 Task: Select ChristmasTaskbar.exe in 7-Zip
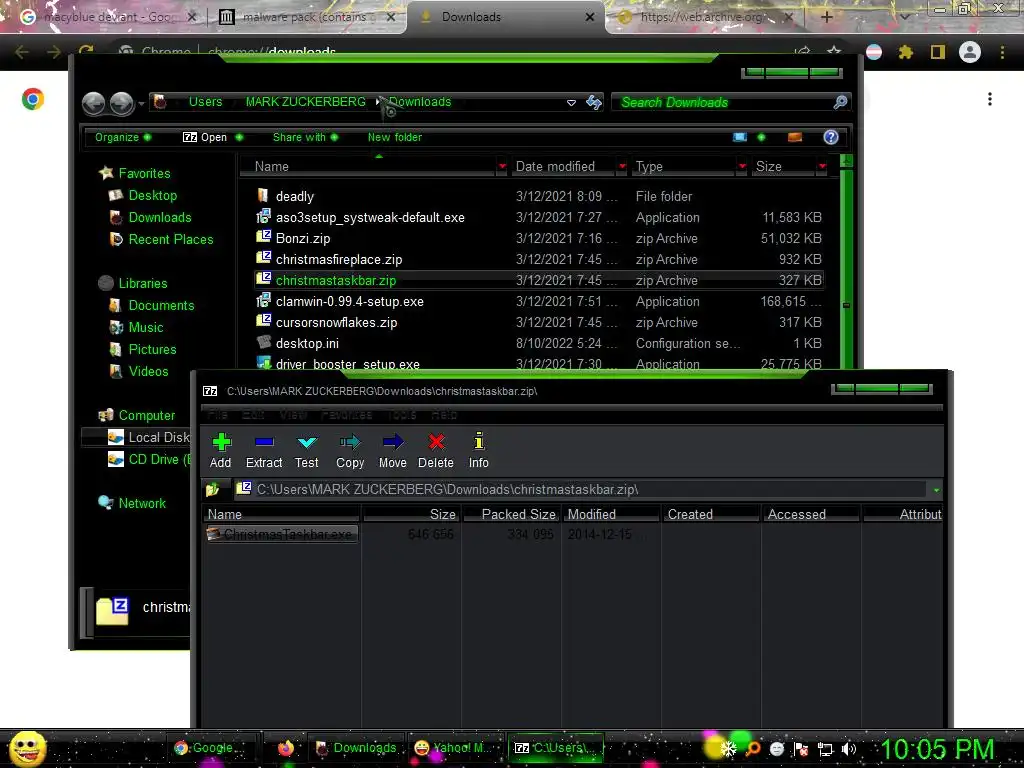tap(281, 534)
